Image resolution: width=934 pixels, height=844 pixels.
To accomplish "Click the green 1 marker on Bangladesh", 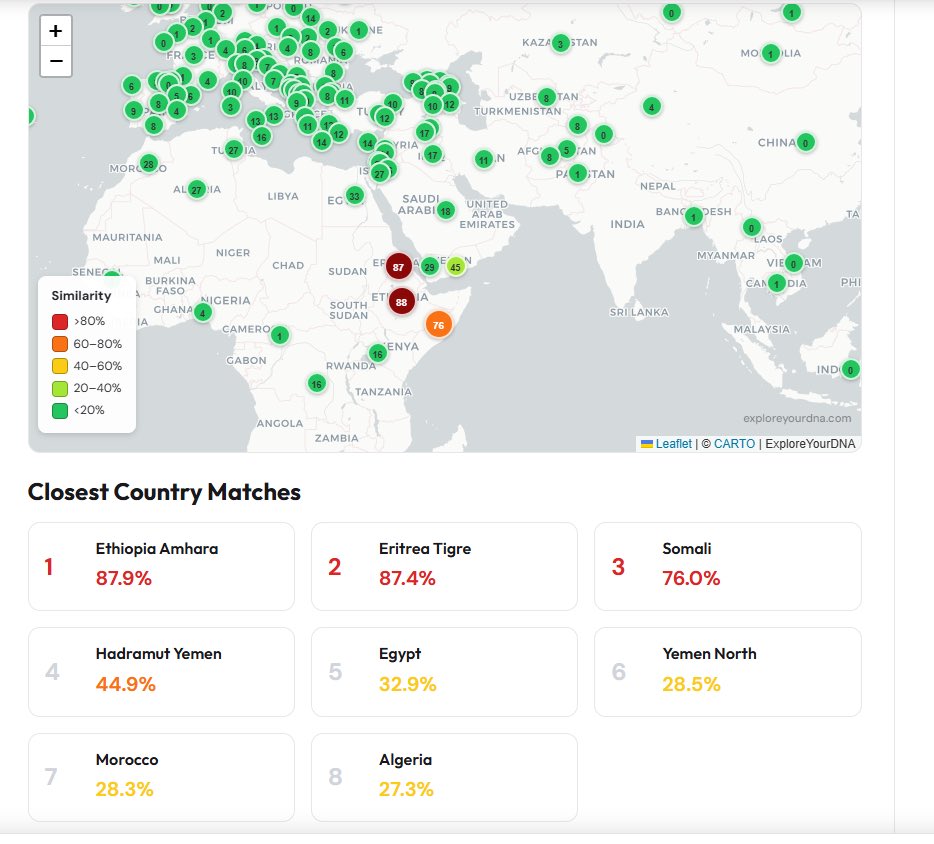I will pyautogui.click(x=693, y=216).
